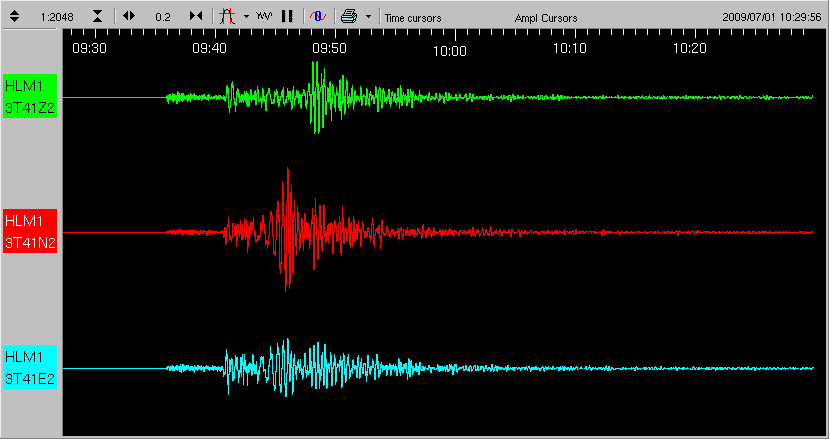Click the small waveform icon

tap(264, 17)
